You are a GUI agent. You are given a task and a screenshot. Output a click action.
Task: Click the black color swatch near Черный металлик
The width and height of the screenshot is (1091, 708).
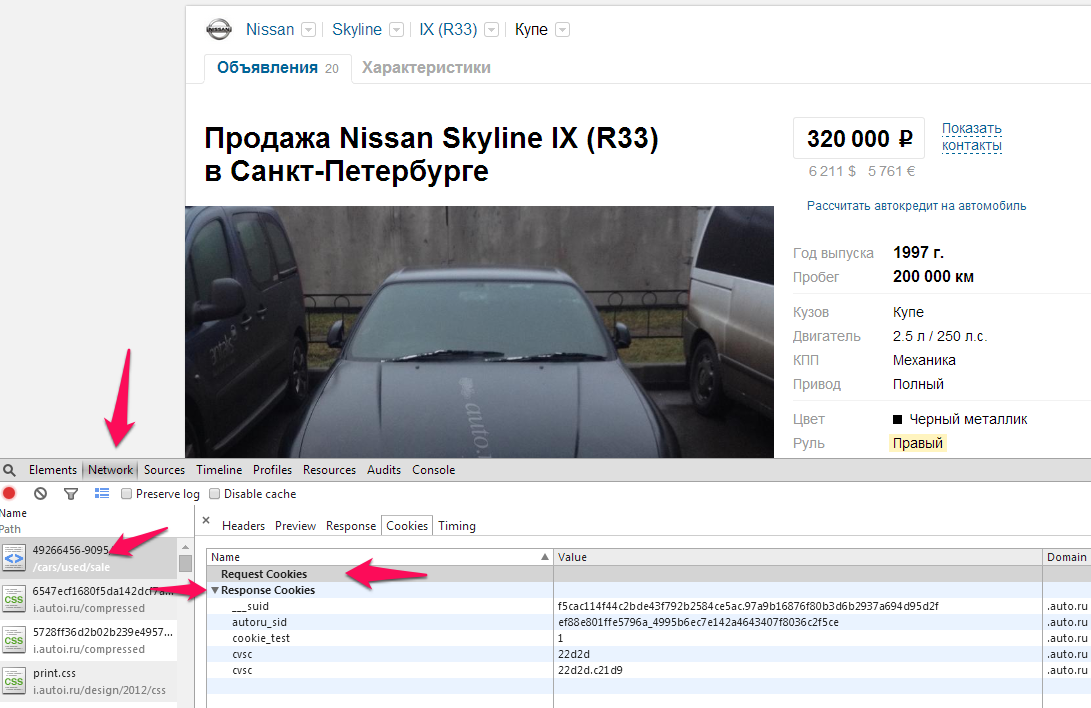[898, 419]
